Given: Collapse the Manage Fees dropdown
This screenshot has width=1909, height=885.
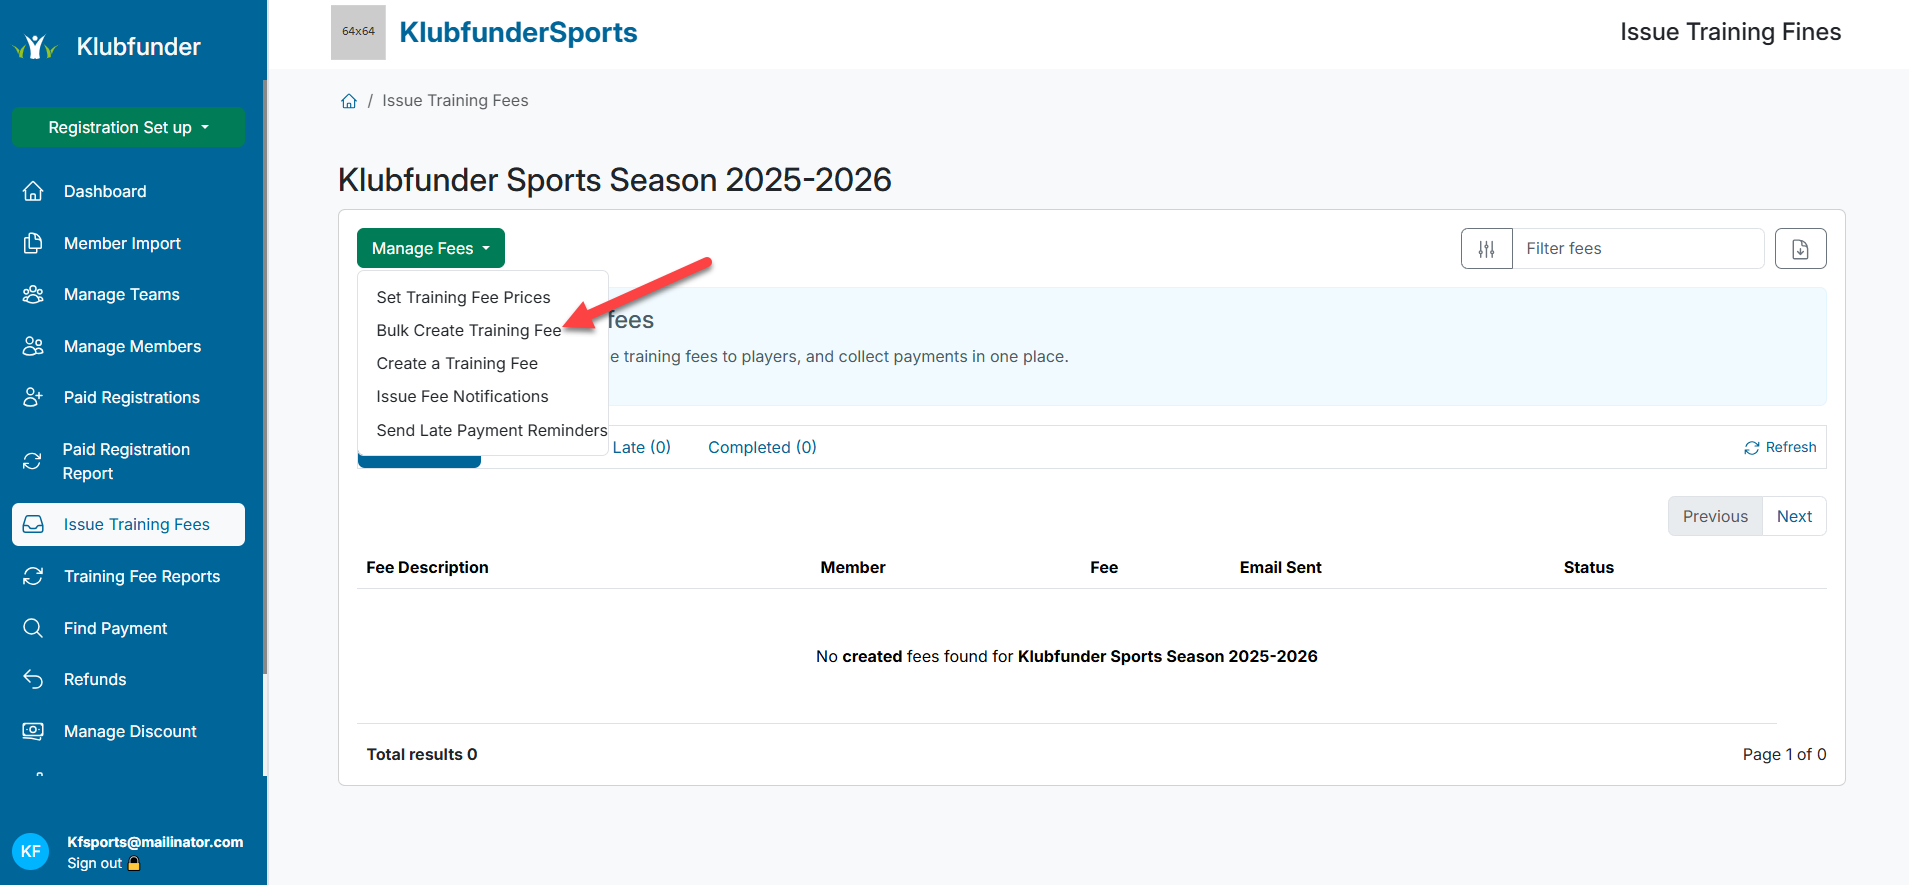Looking at the screenshot, I should (x=430, y=248).
